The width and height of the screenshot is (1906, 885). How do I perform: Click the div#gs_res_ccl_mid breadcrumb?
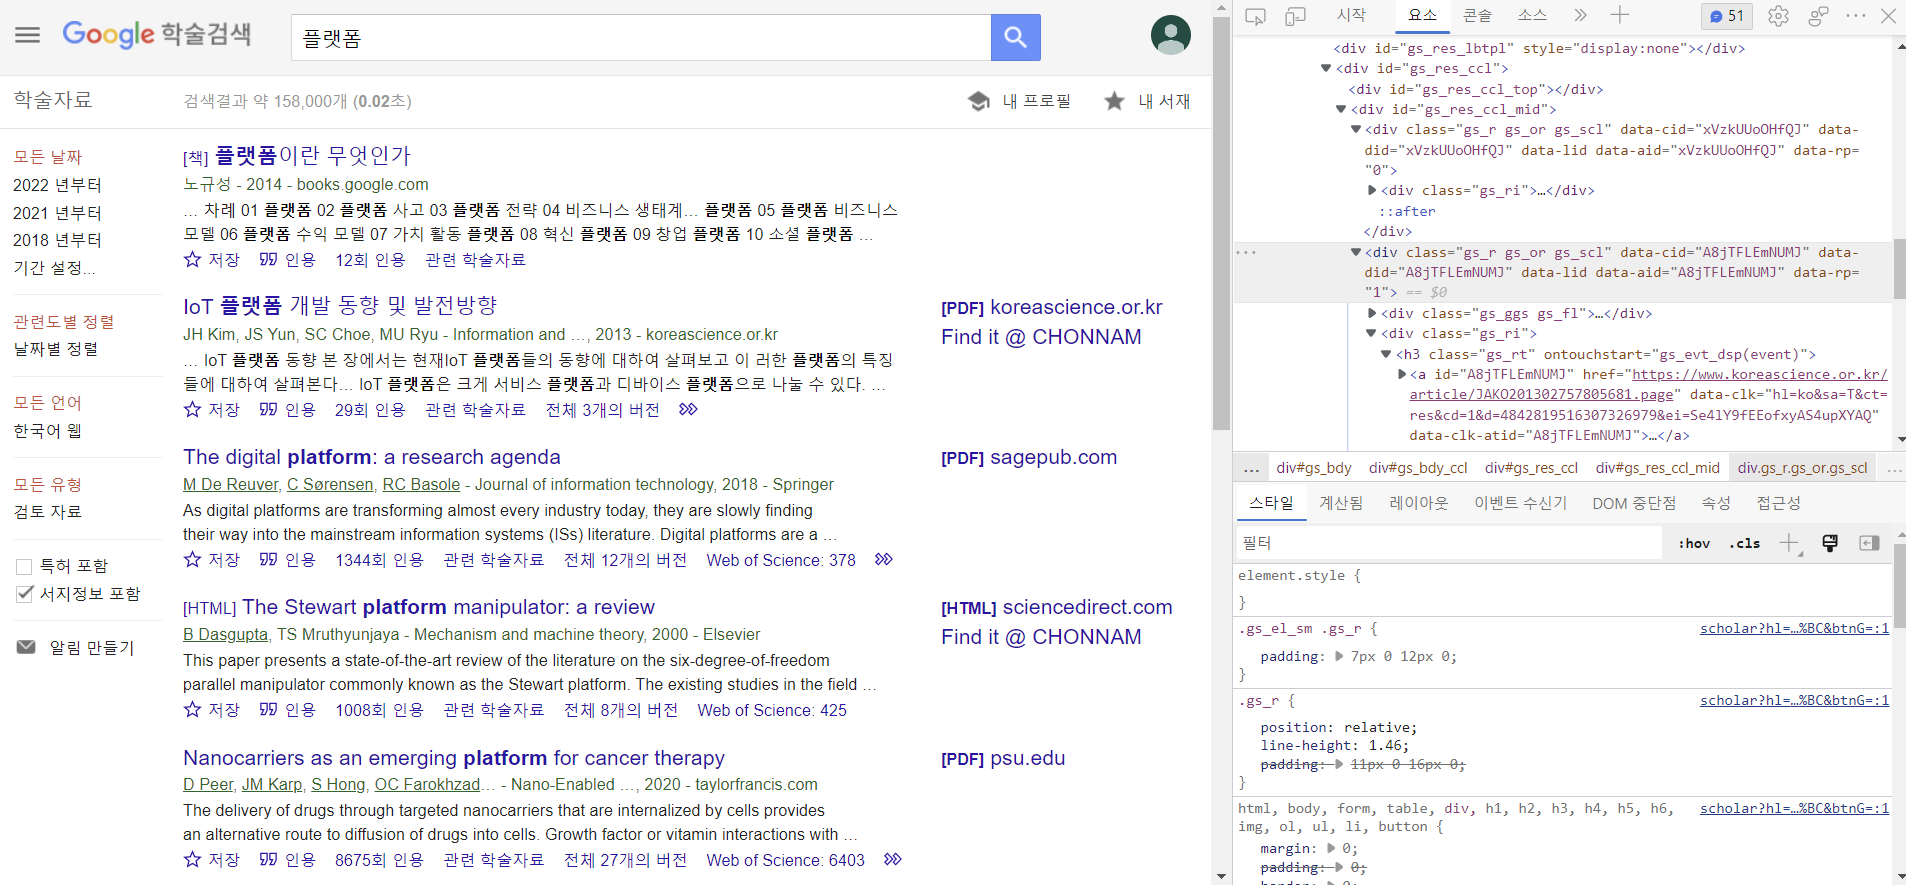point(1657,468)
